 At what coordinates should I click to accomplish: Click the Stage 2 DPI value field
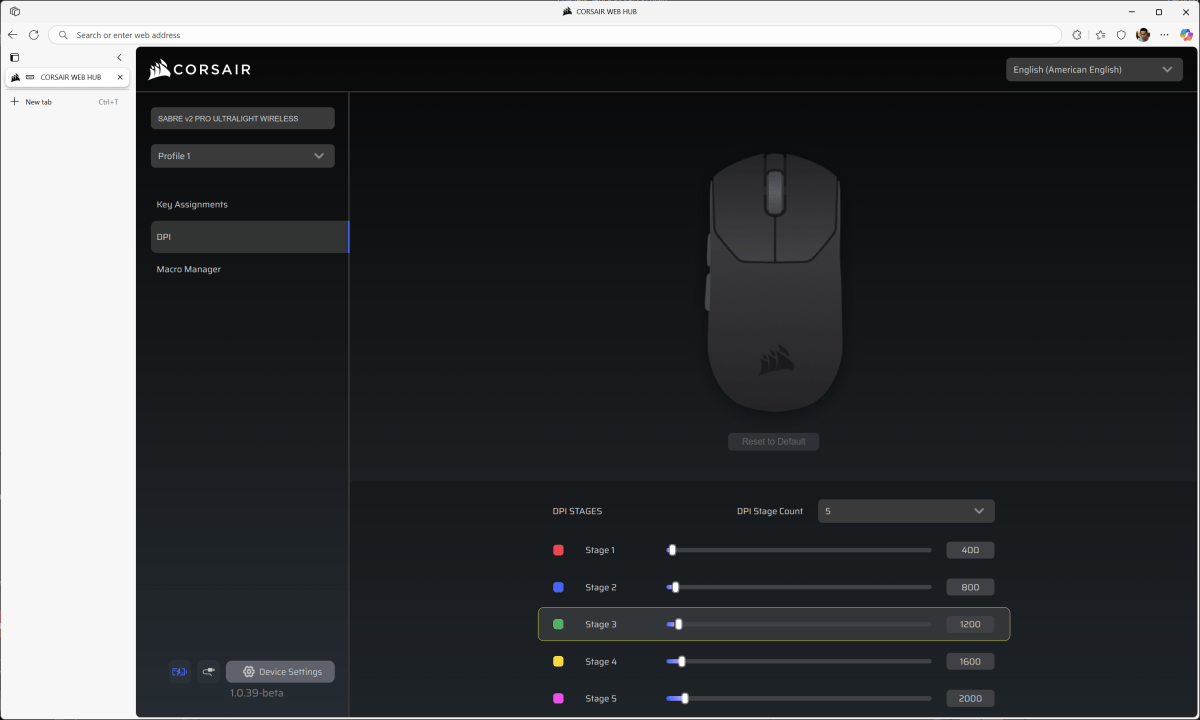tap(970, 587)
